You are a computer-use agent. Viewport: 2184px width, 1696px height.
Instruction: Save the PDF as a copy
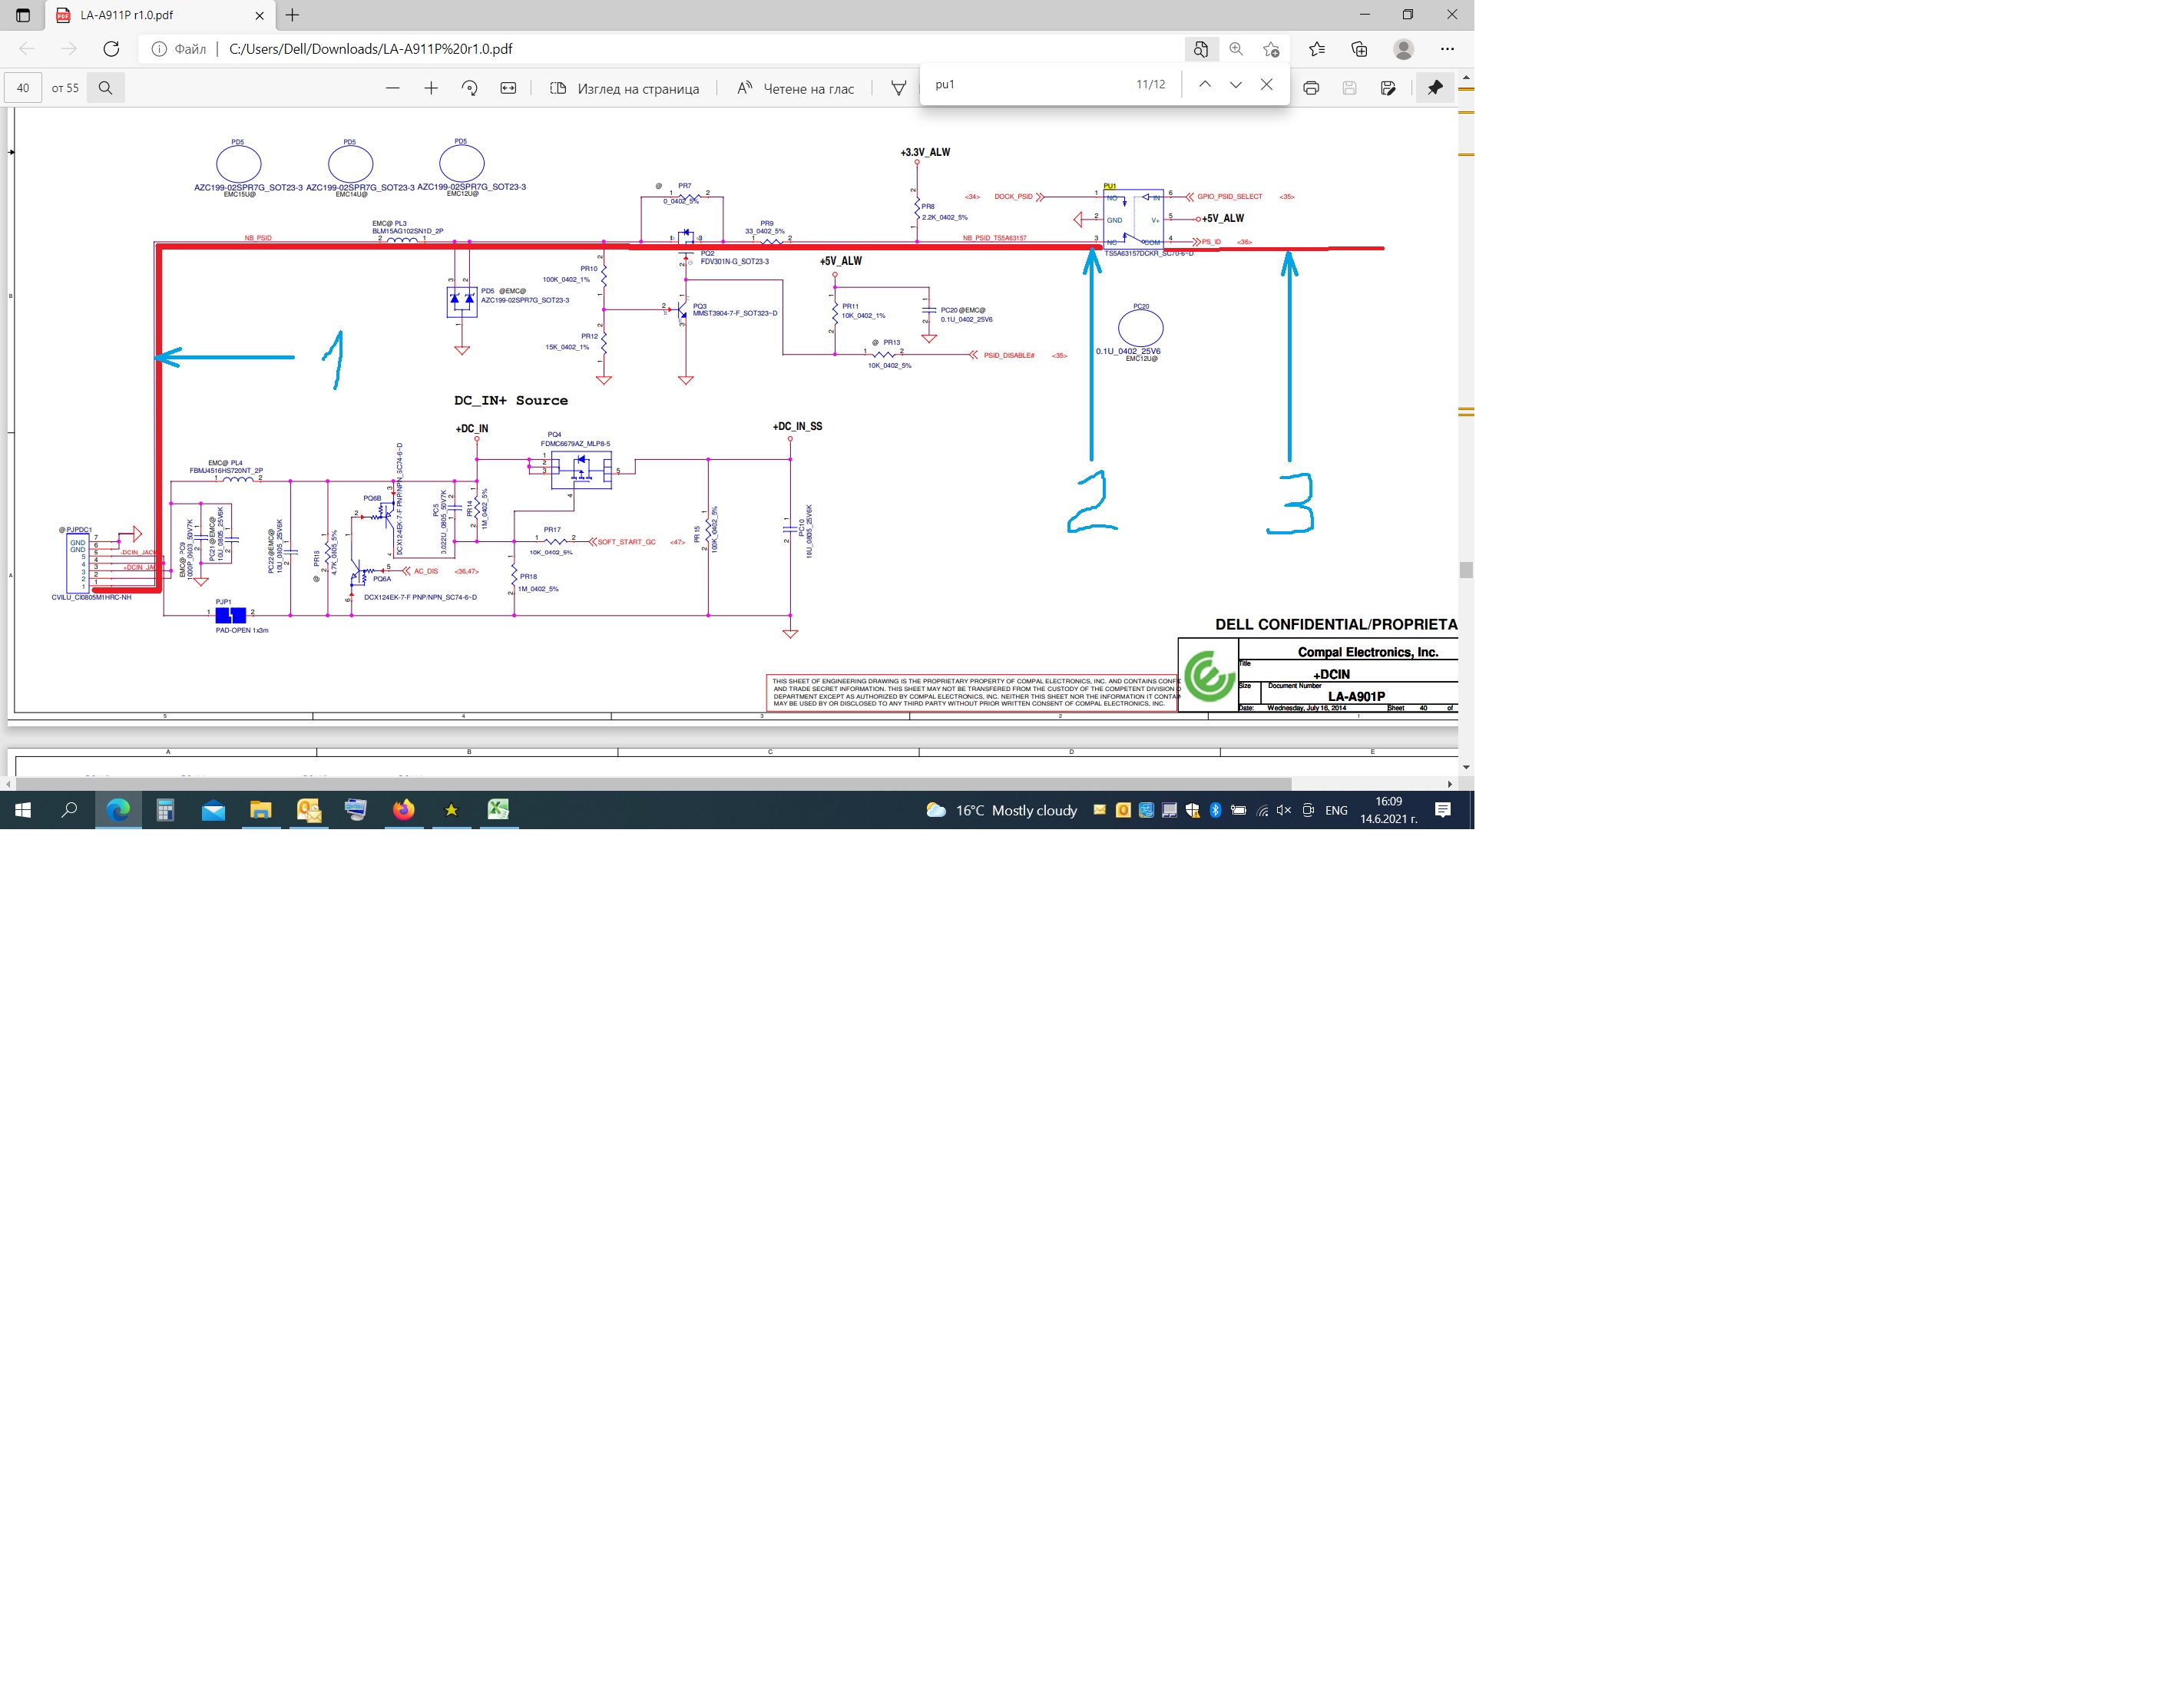tap(1388, 88)
